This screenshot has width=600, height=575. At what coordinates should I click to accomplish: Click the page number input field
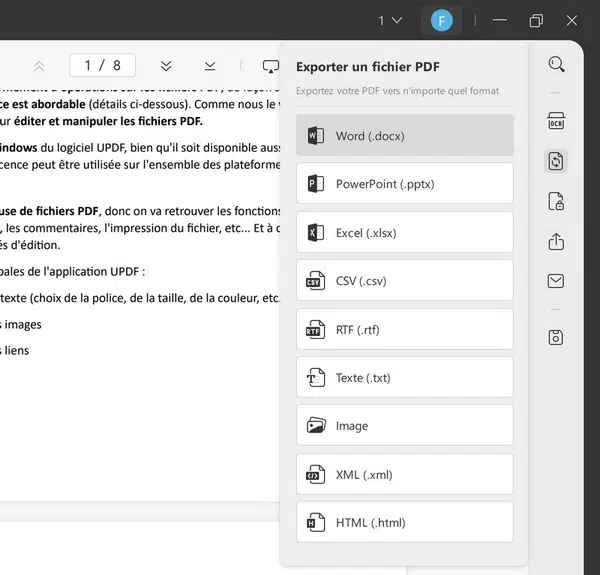tap(102, 66)
